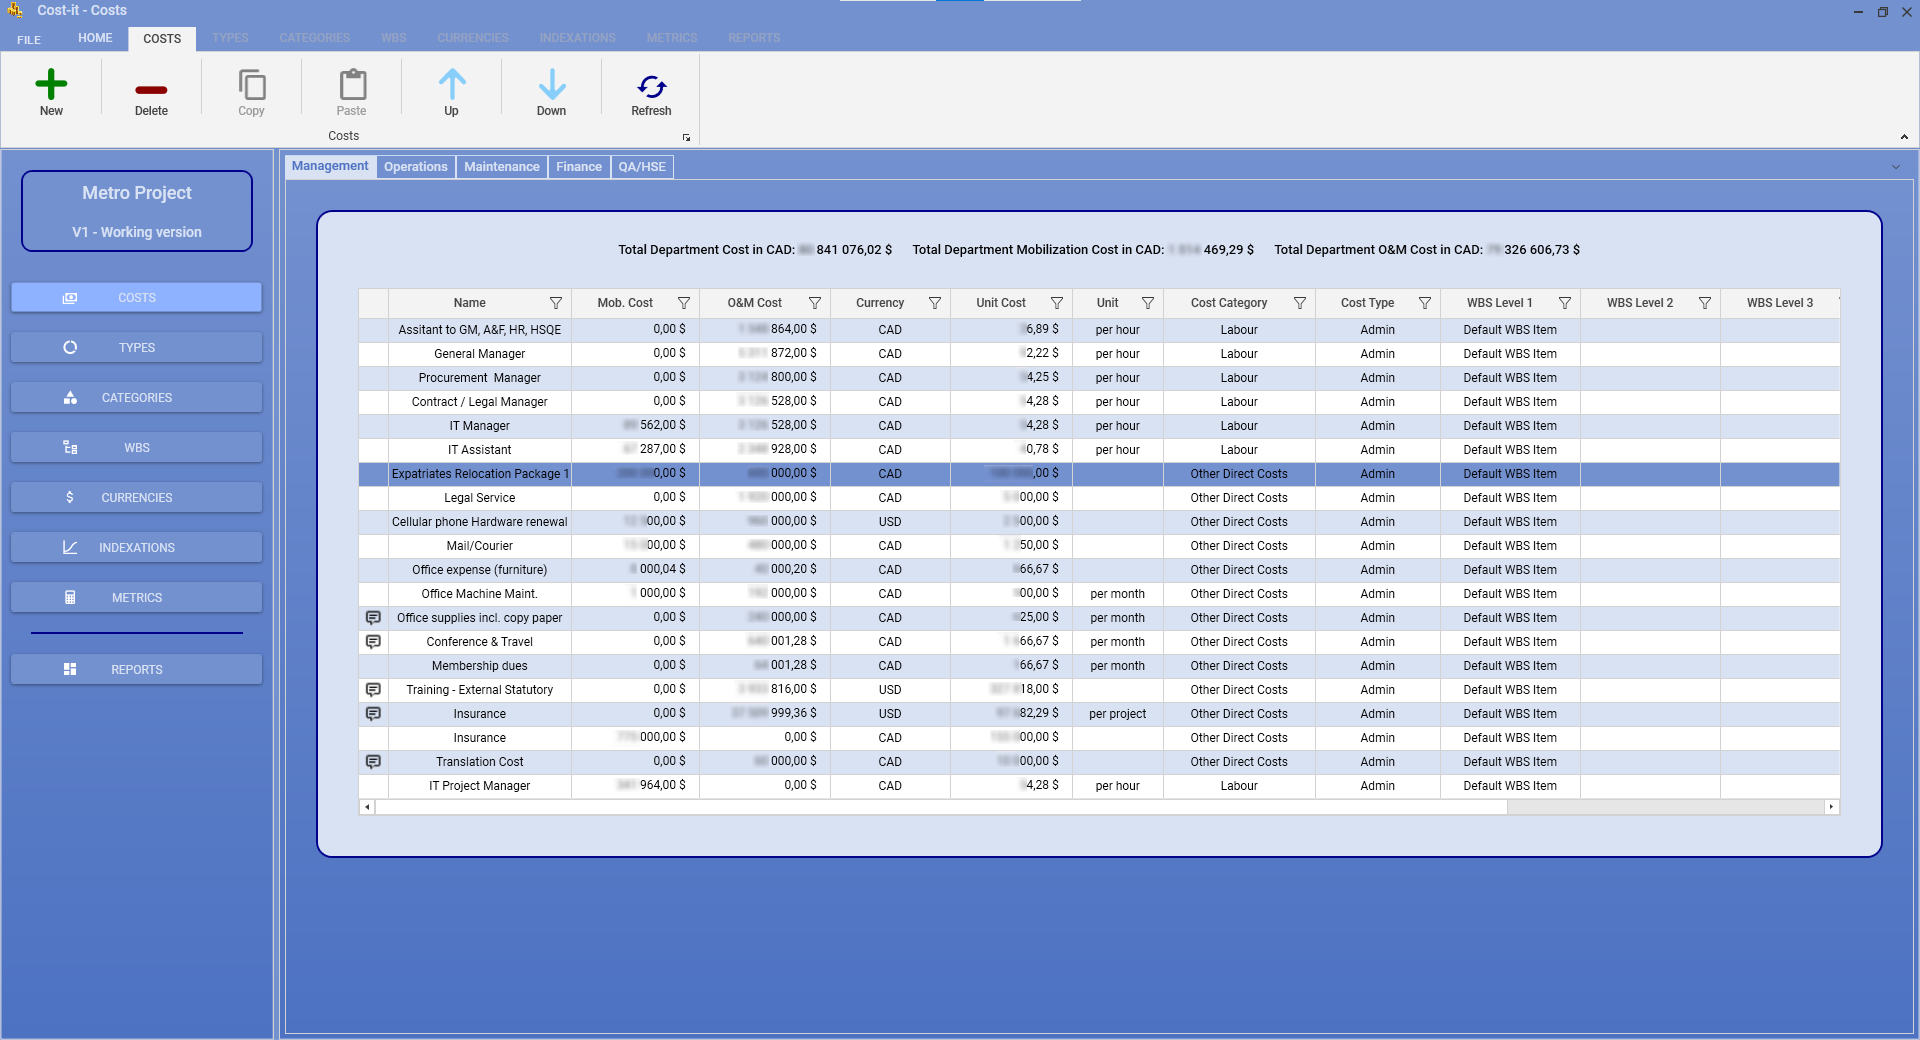
Task: Open COSTS in the sidebar
Action: 137,298
